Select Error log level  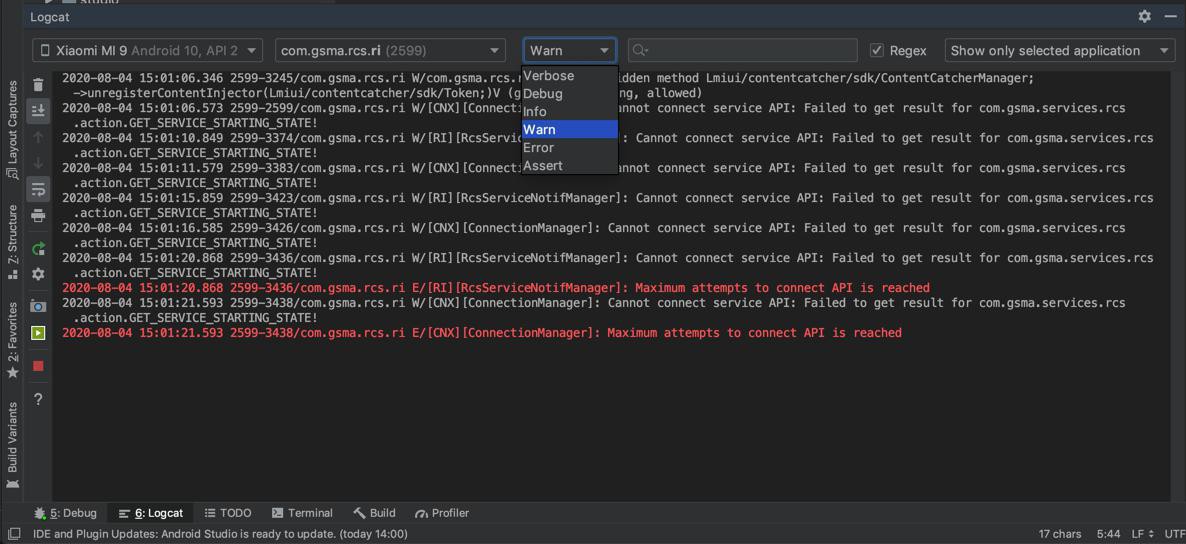[570, 148]
